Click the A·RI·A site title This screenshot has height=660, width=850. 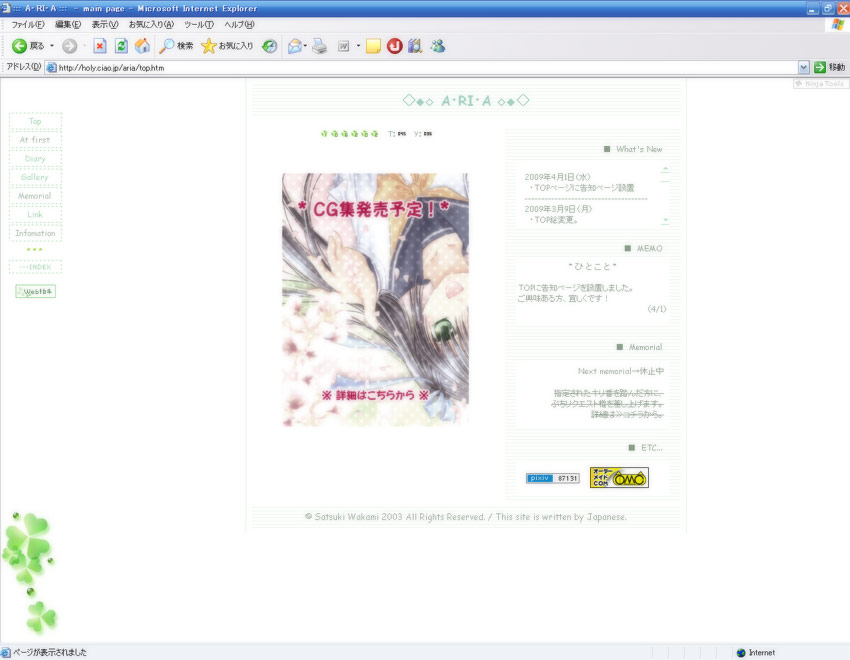tap(466, 101)
